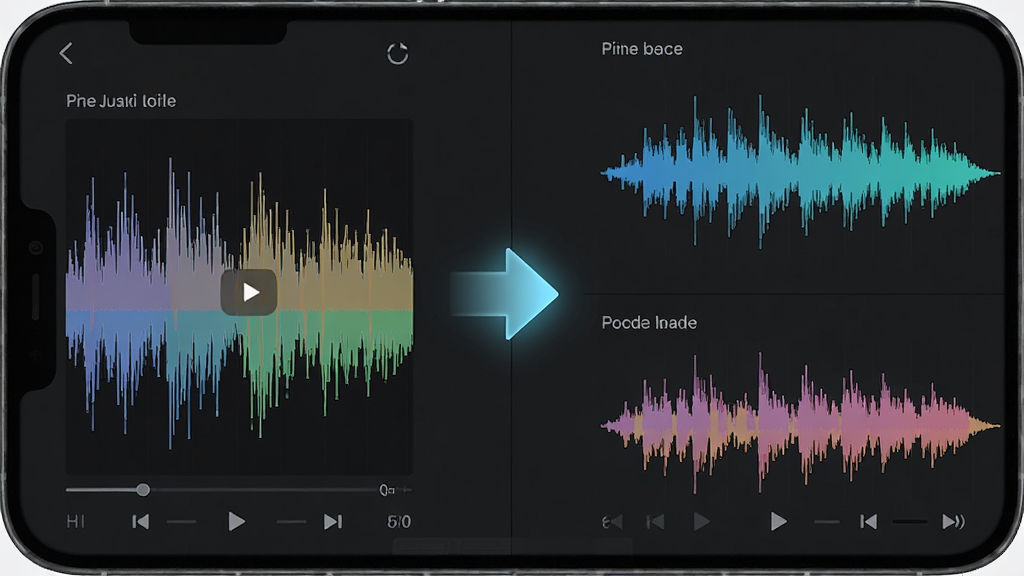
Task: Click the dimmed play button in right panel
Action: (701, 521)
